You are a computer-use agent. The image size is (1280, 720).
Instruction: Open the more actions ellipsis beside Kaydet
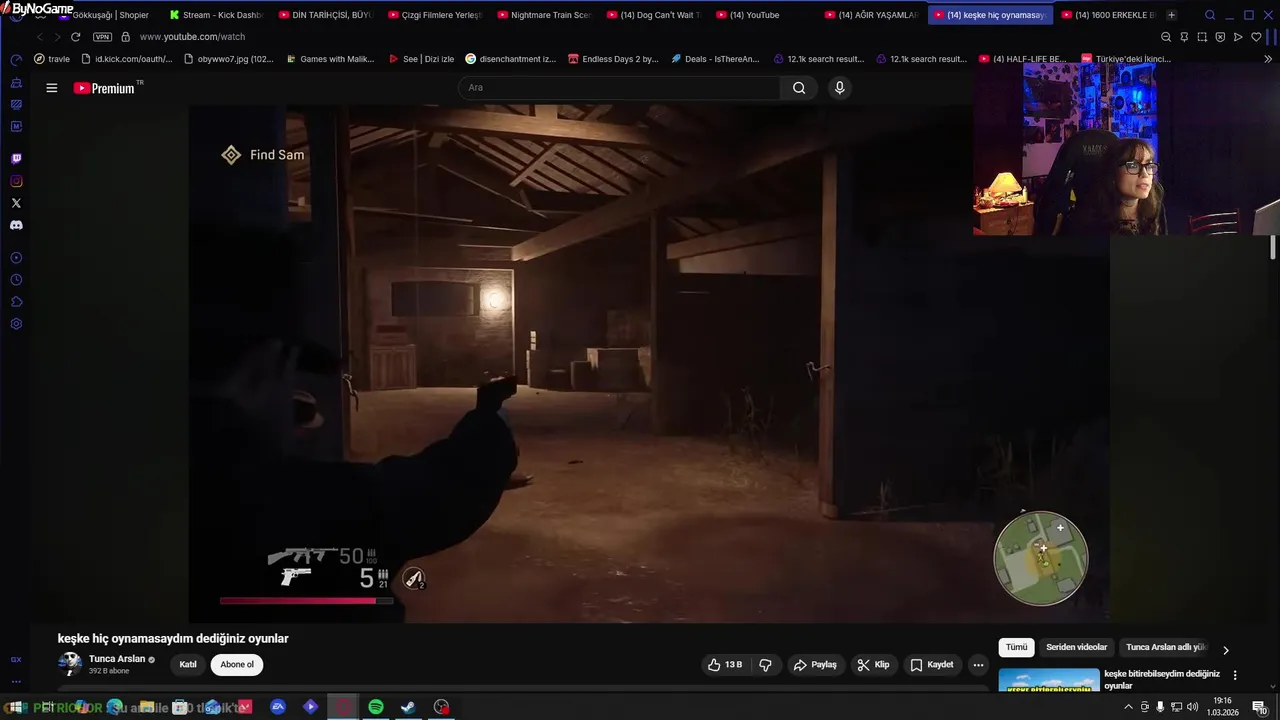(978, 665)
